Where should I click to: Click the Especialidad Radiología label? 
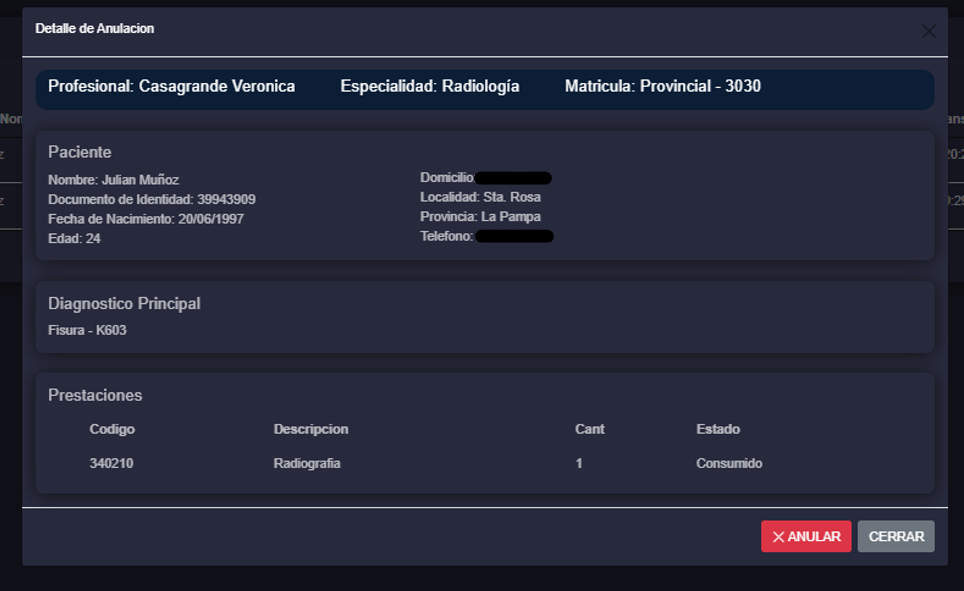click(x=430, y=87)
